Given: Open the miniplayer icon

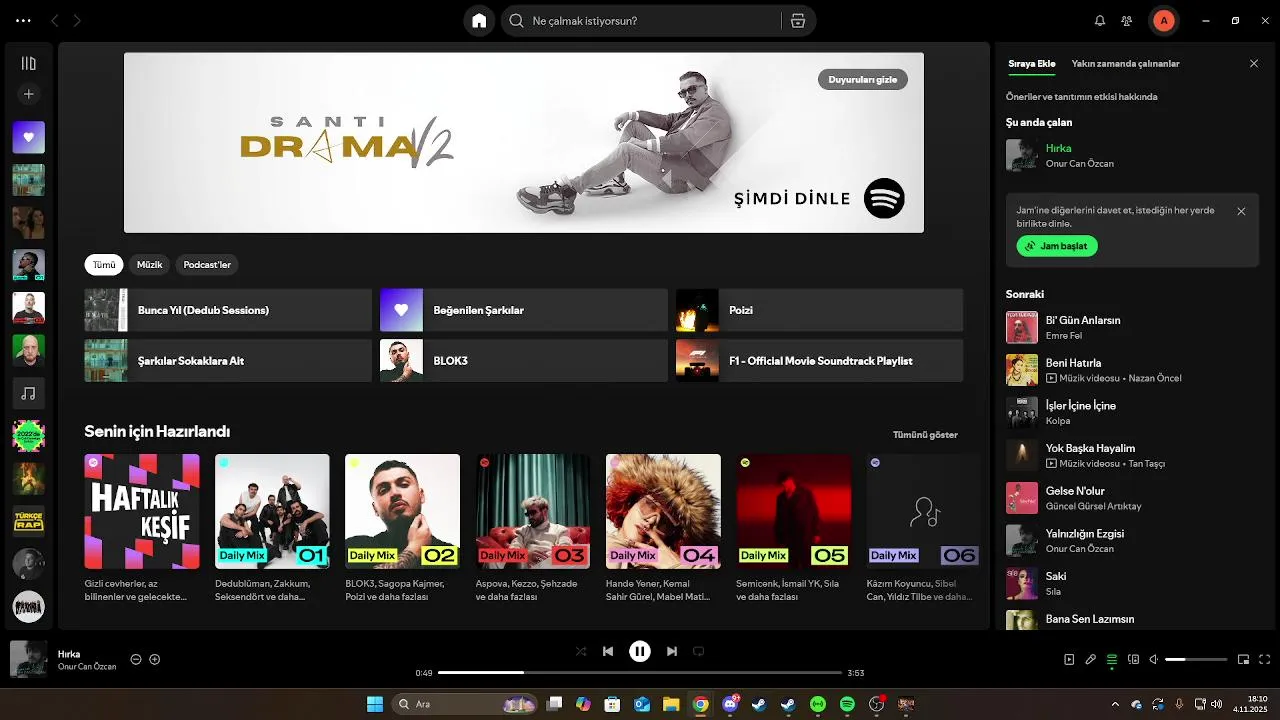Looking at the screenshot, I should pos(1244,659).
